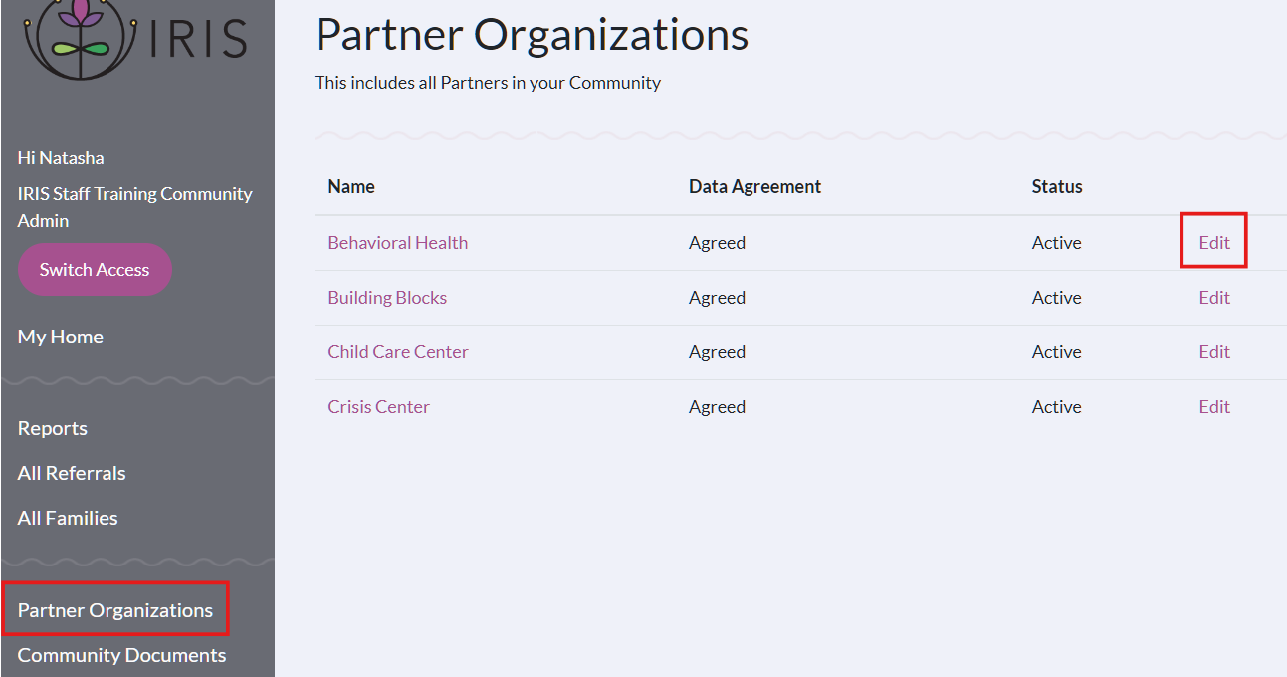
Task: Open Community Documents sidebar item
Action: pos(122,655)
